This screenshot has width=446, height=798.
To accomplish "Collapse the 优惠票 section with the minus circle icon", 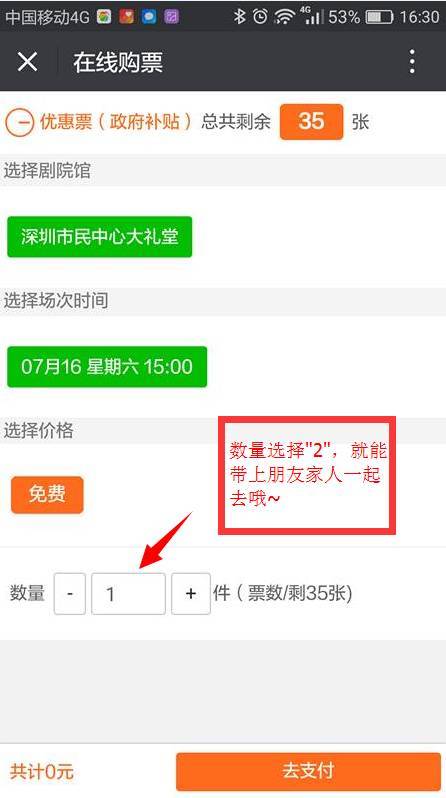I will [19, 123].
